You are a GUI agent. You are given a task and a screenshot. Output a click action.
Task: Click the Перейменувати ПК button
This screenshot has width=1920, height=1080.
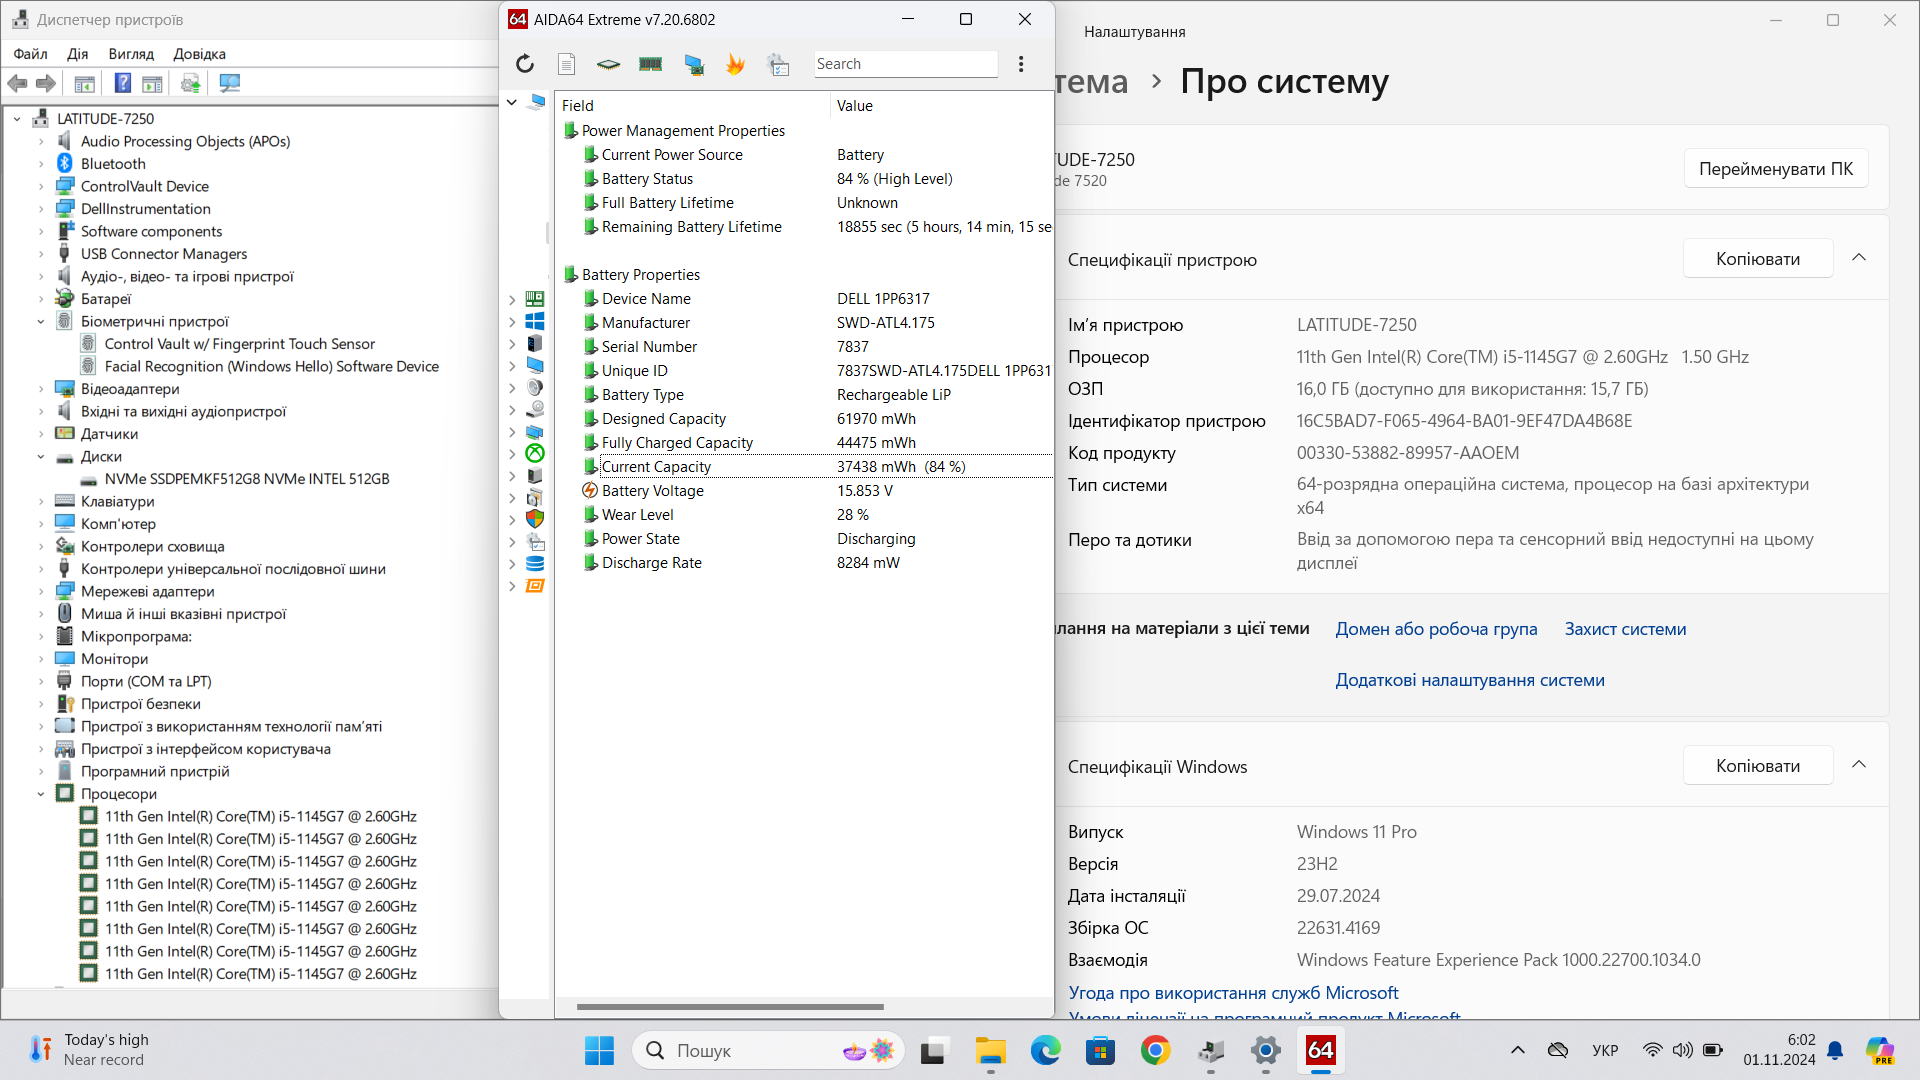point(1776,169)
